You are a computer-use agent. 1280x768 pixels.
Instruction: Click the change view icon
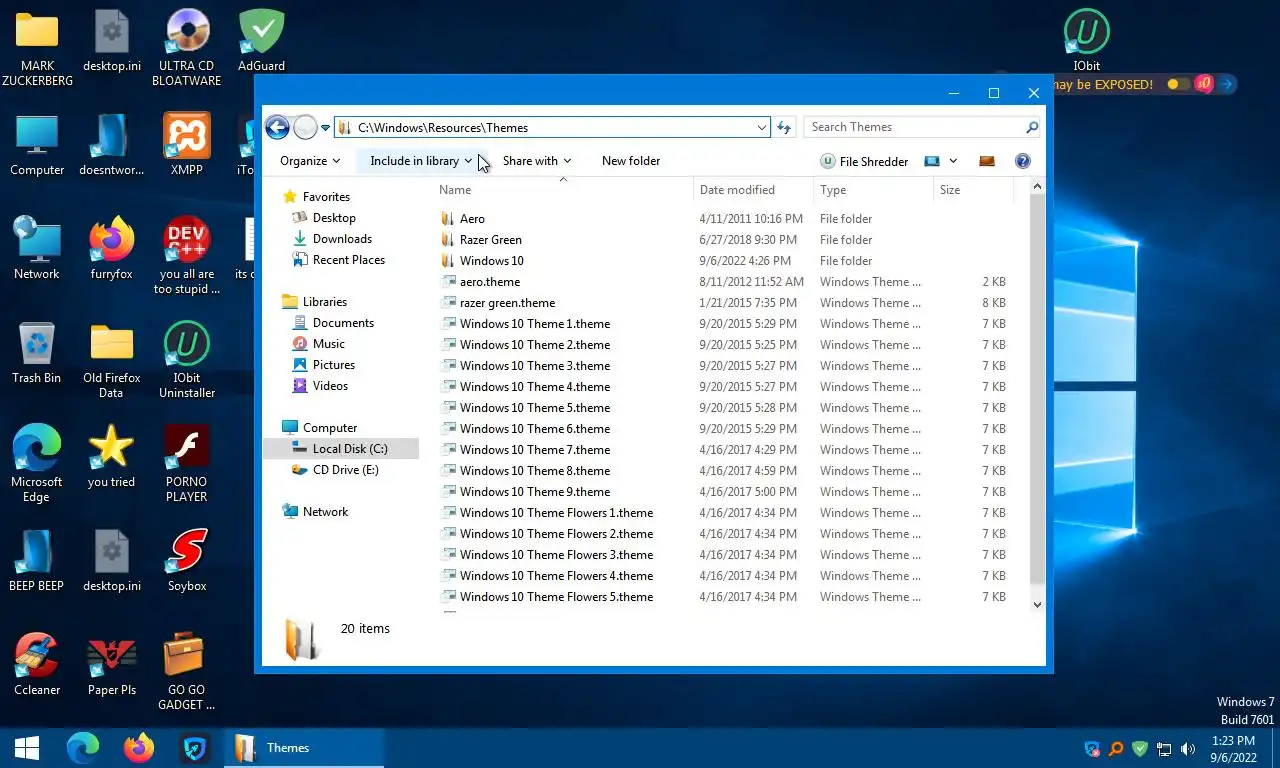(x=932, y=161)
